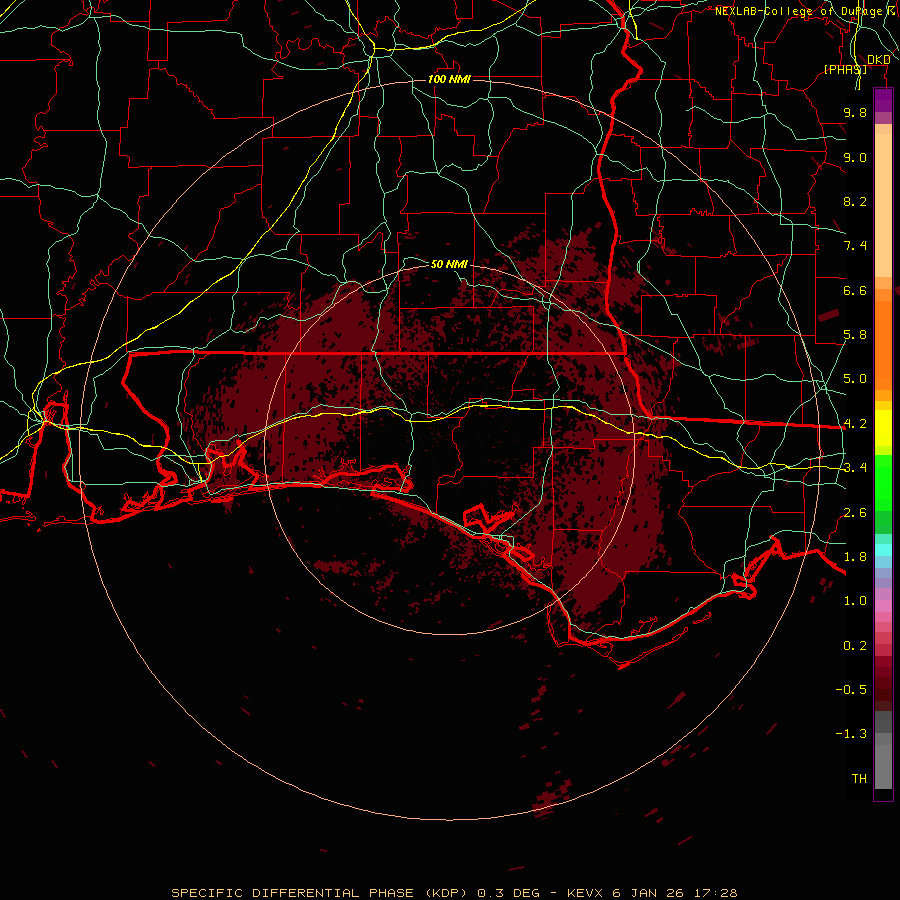Click the 9.0 value on the color scale
Image resolution: width=900 pixels, height=900 pixels.
[x=855, y=157]
